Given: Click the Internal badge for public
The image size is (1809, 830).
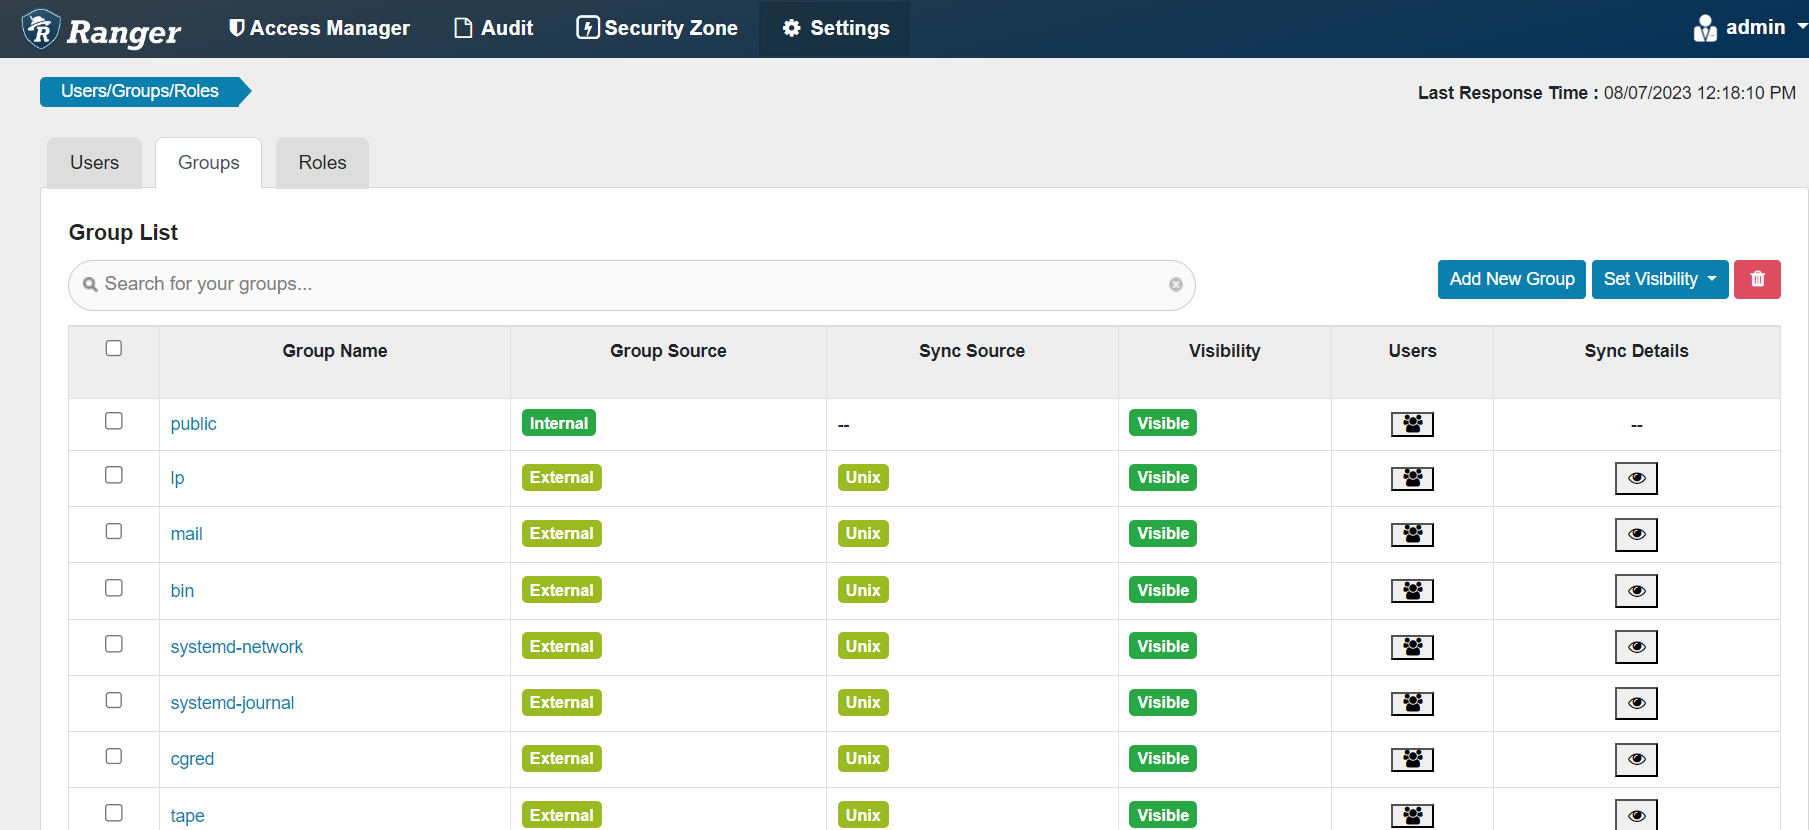Looking at the screenshot, I should 559,423.
